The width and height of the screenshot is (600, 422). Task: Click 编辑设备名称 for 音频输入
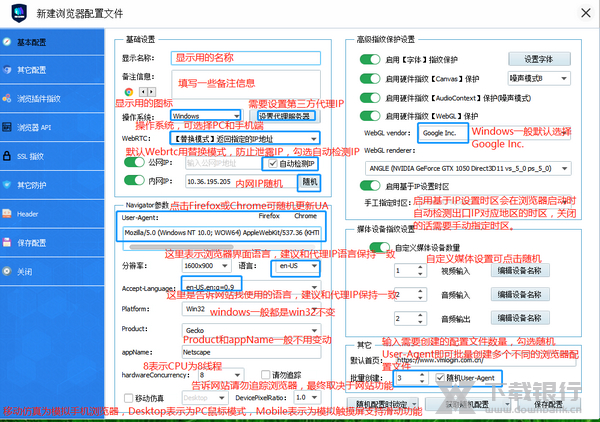pyautogui.click(x=520, y=294)
